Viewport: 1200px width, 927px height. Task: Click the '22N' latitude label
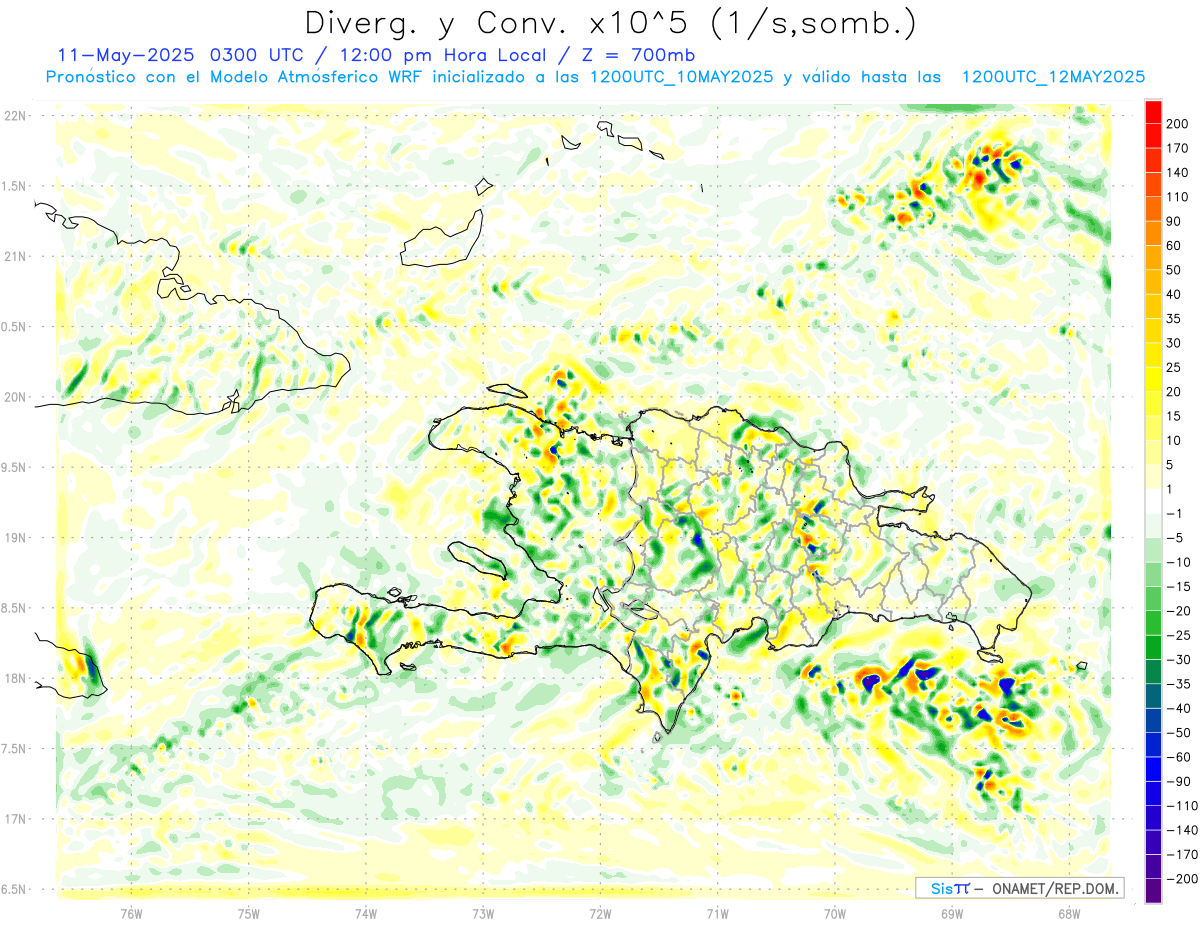16,115
